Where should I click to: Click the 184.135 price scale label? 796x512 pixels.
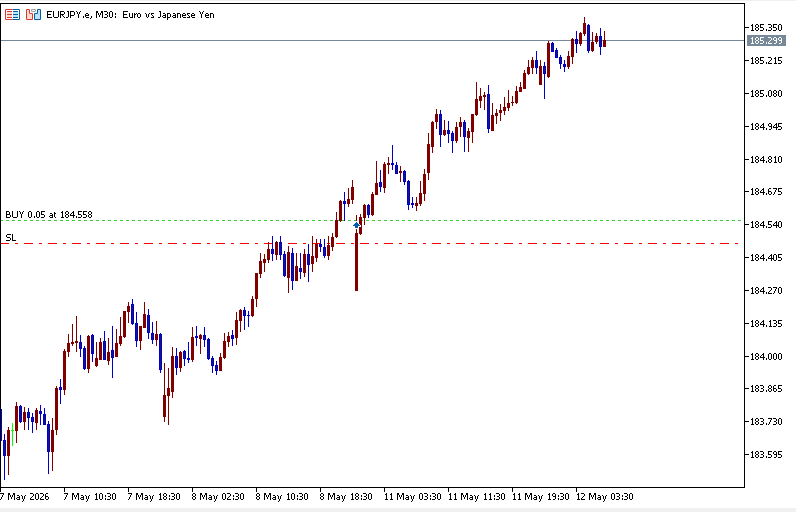(x=766, y=324)
